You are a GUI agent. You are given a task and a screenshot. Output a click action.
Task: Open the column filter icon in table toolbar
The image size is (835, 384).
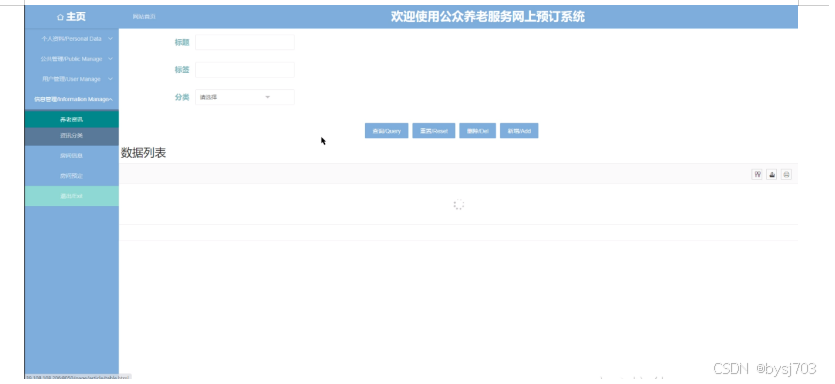(x=757, y=174)
